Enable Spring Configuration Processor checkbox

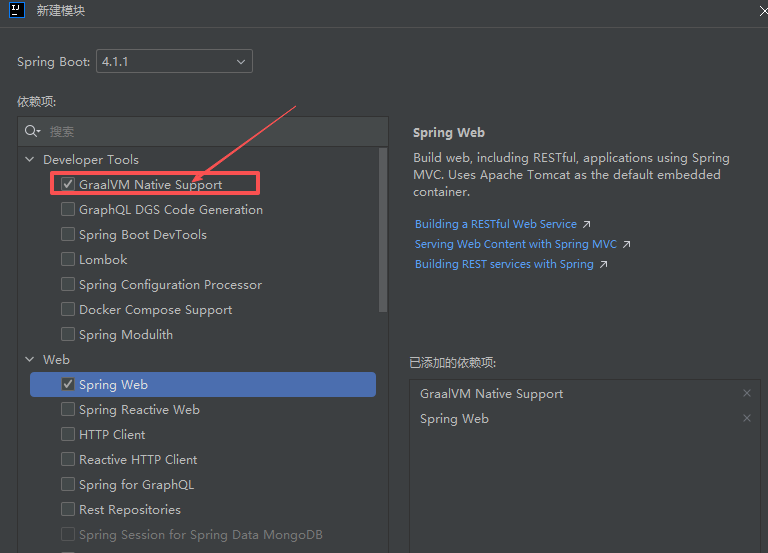[68, 284]
